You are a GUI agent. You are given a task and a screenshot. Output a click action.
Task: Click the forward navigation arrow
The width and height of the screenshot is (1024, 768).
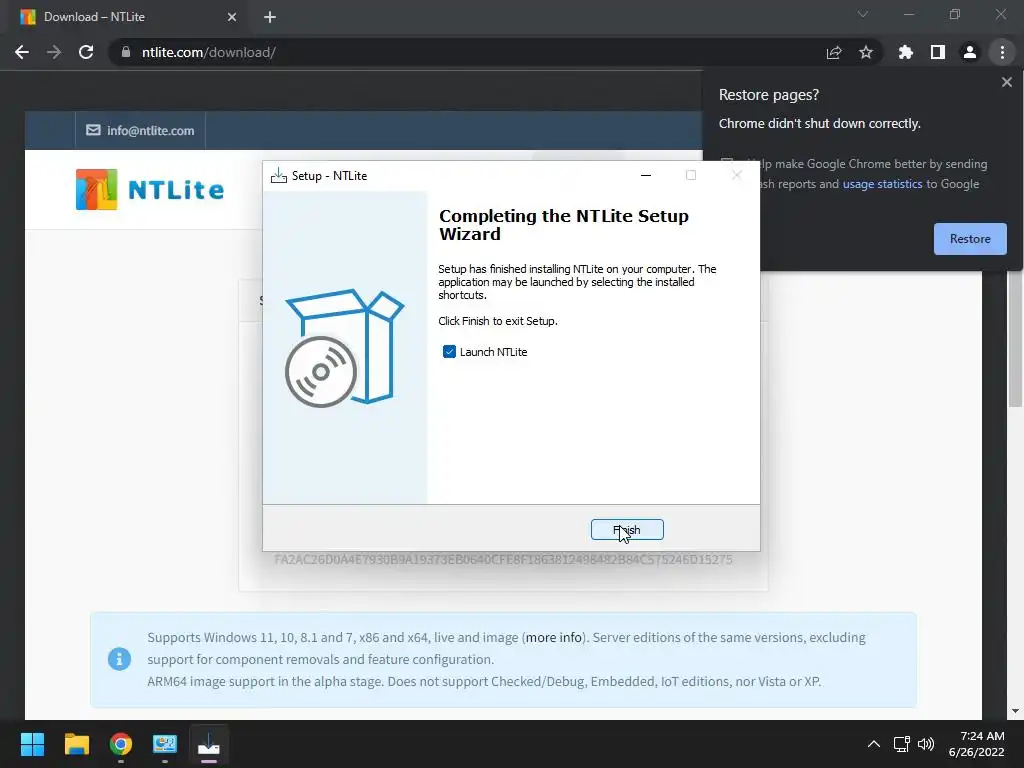tap(54, 52)
